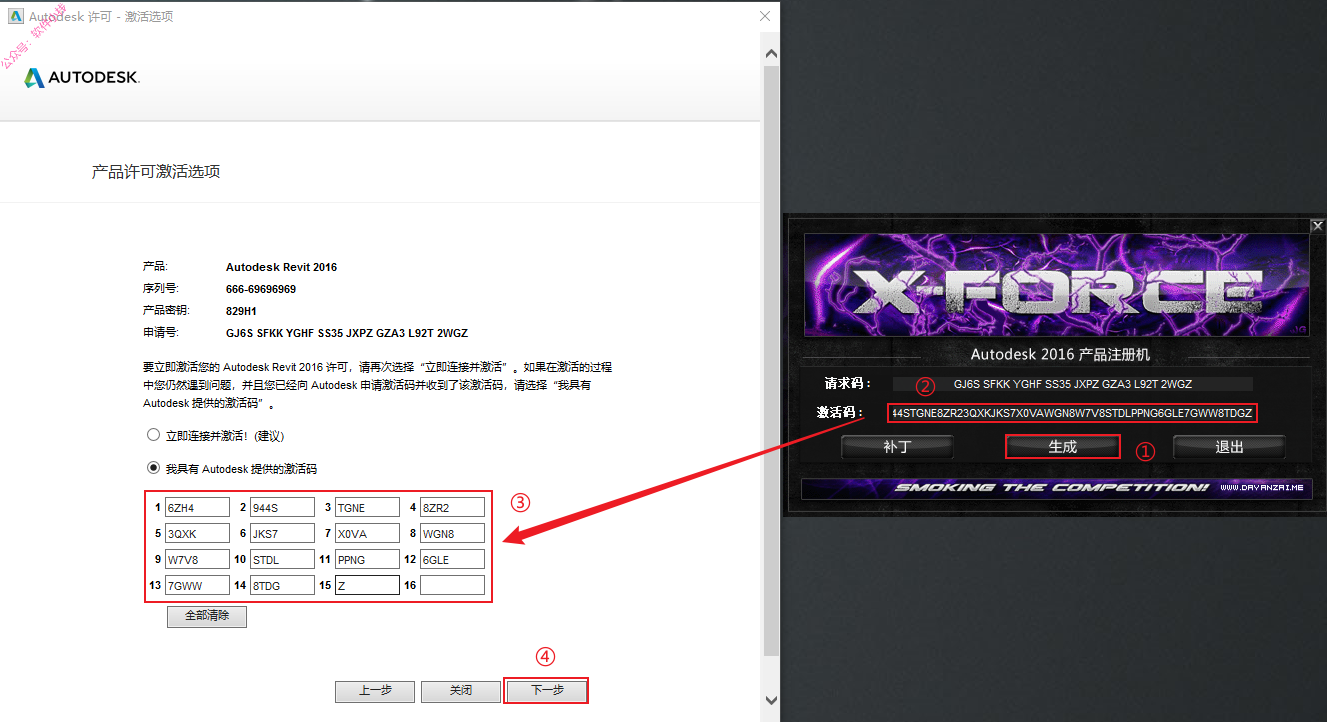Click the Autodesk logo in header
Viewport: 1327px width, 722px height.
(82, 77)
